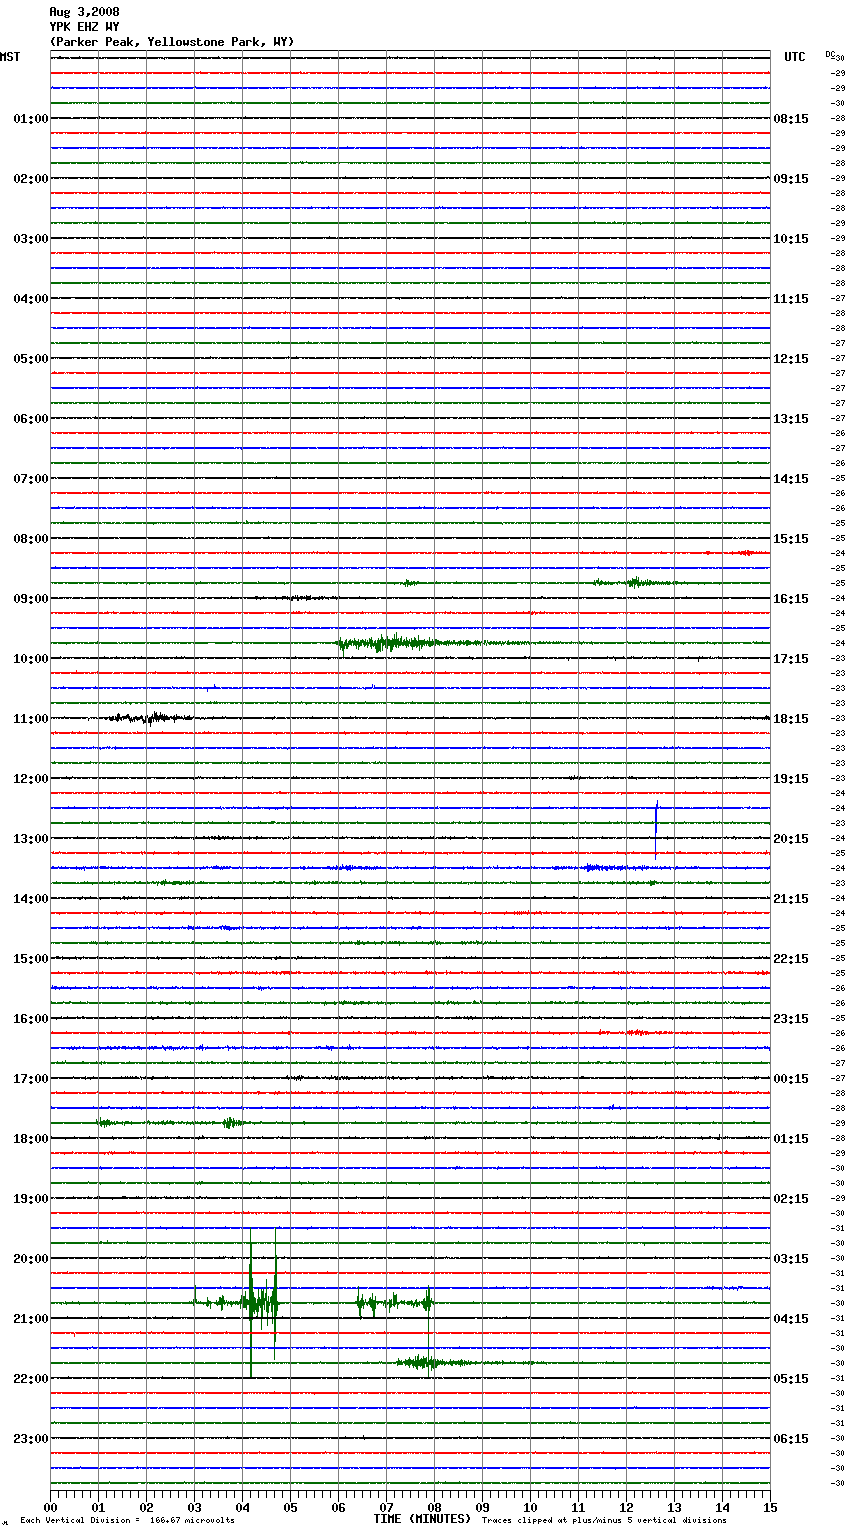Click the black event burst on 11:00 trace

click(x=150, y=717)
